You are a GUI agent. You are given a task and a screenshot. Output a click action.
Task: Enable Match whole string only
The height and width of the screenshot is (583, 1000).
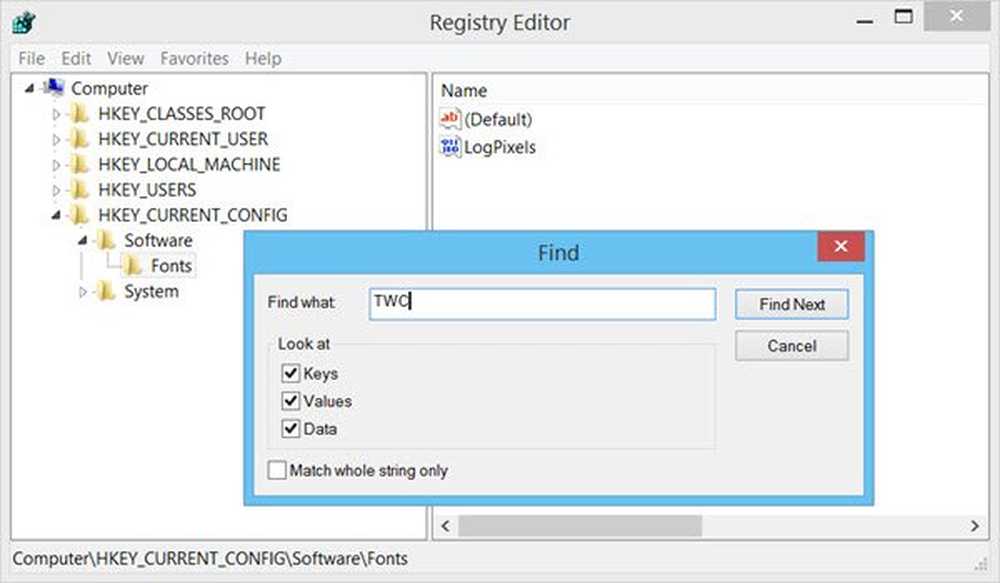[277, 470]
